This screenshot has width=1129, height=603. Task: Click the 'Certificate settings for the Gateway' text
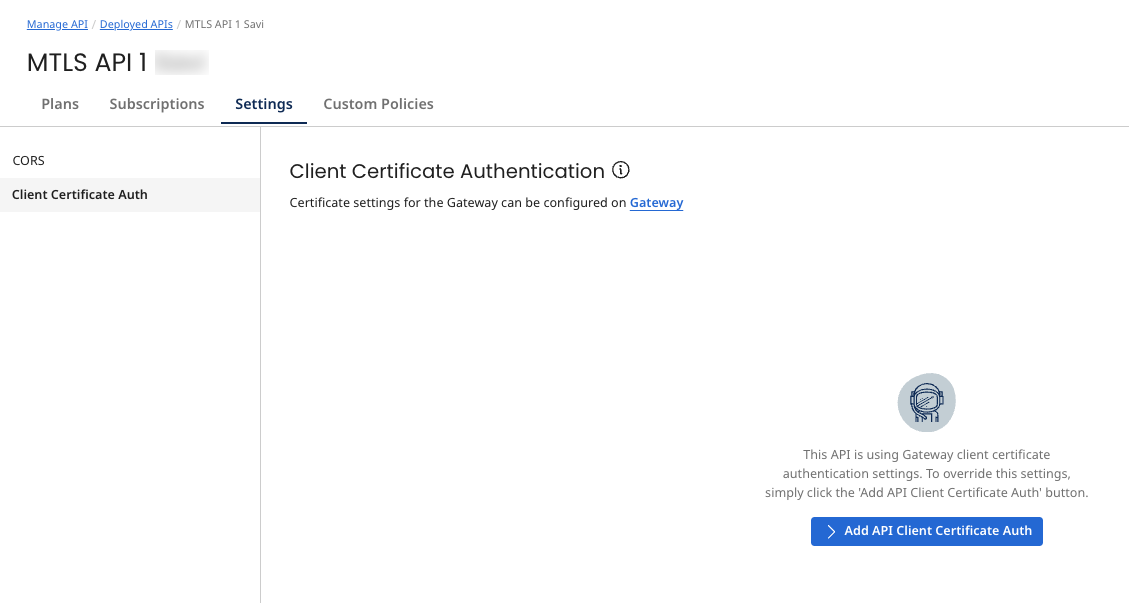point(457,203)
